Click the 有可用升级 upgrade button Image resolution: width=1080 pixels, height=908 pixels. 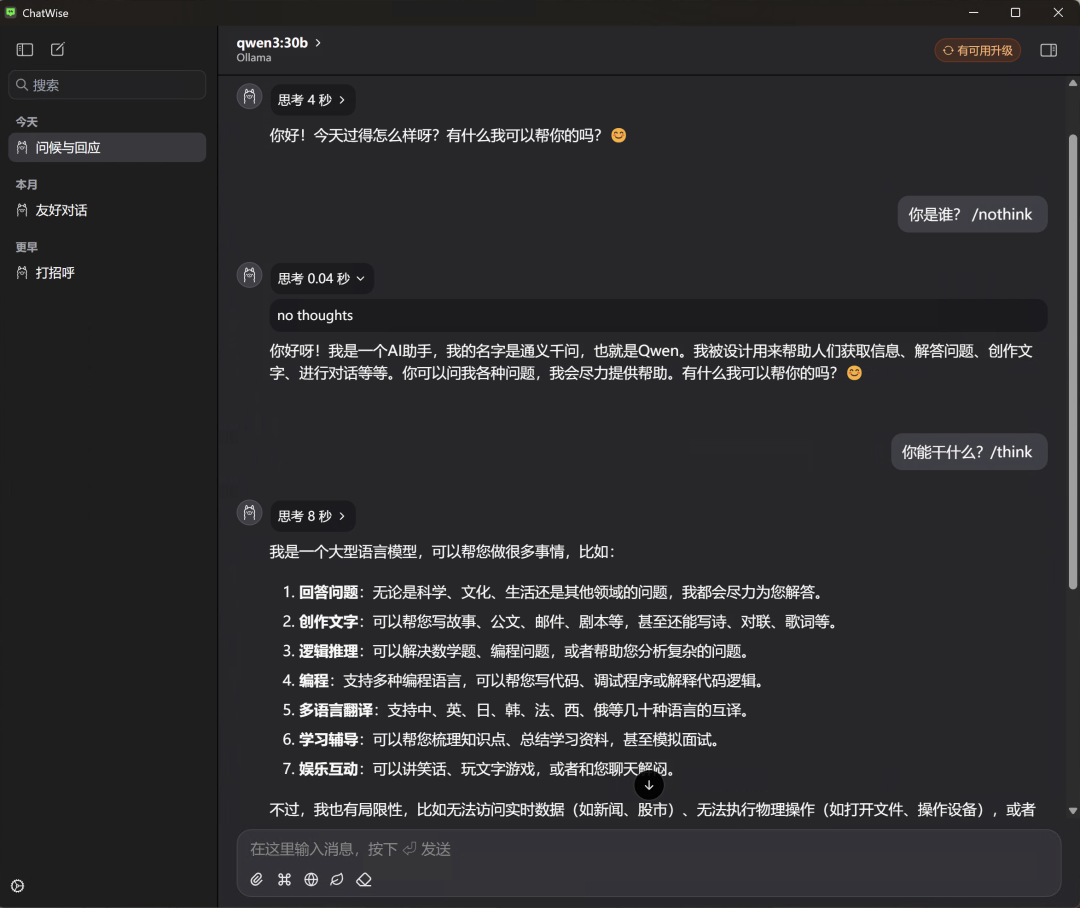(977, 50)
